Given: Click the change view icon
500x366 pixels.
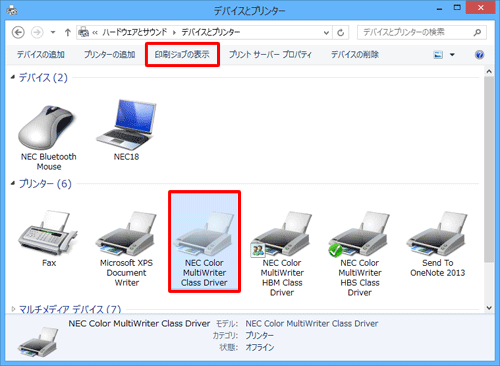Looking at the screenshot, I should 438,55.
